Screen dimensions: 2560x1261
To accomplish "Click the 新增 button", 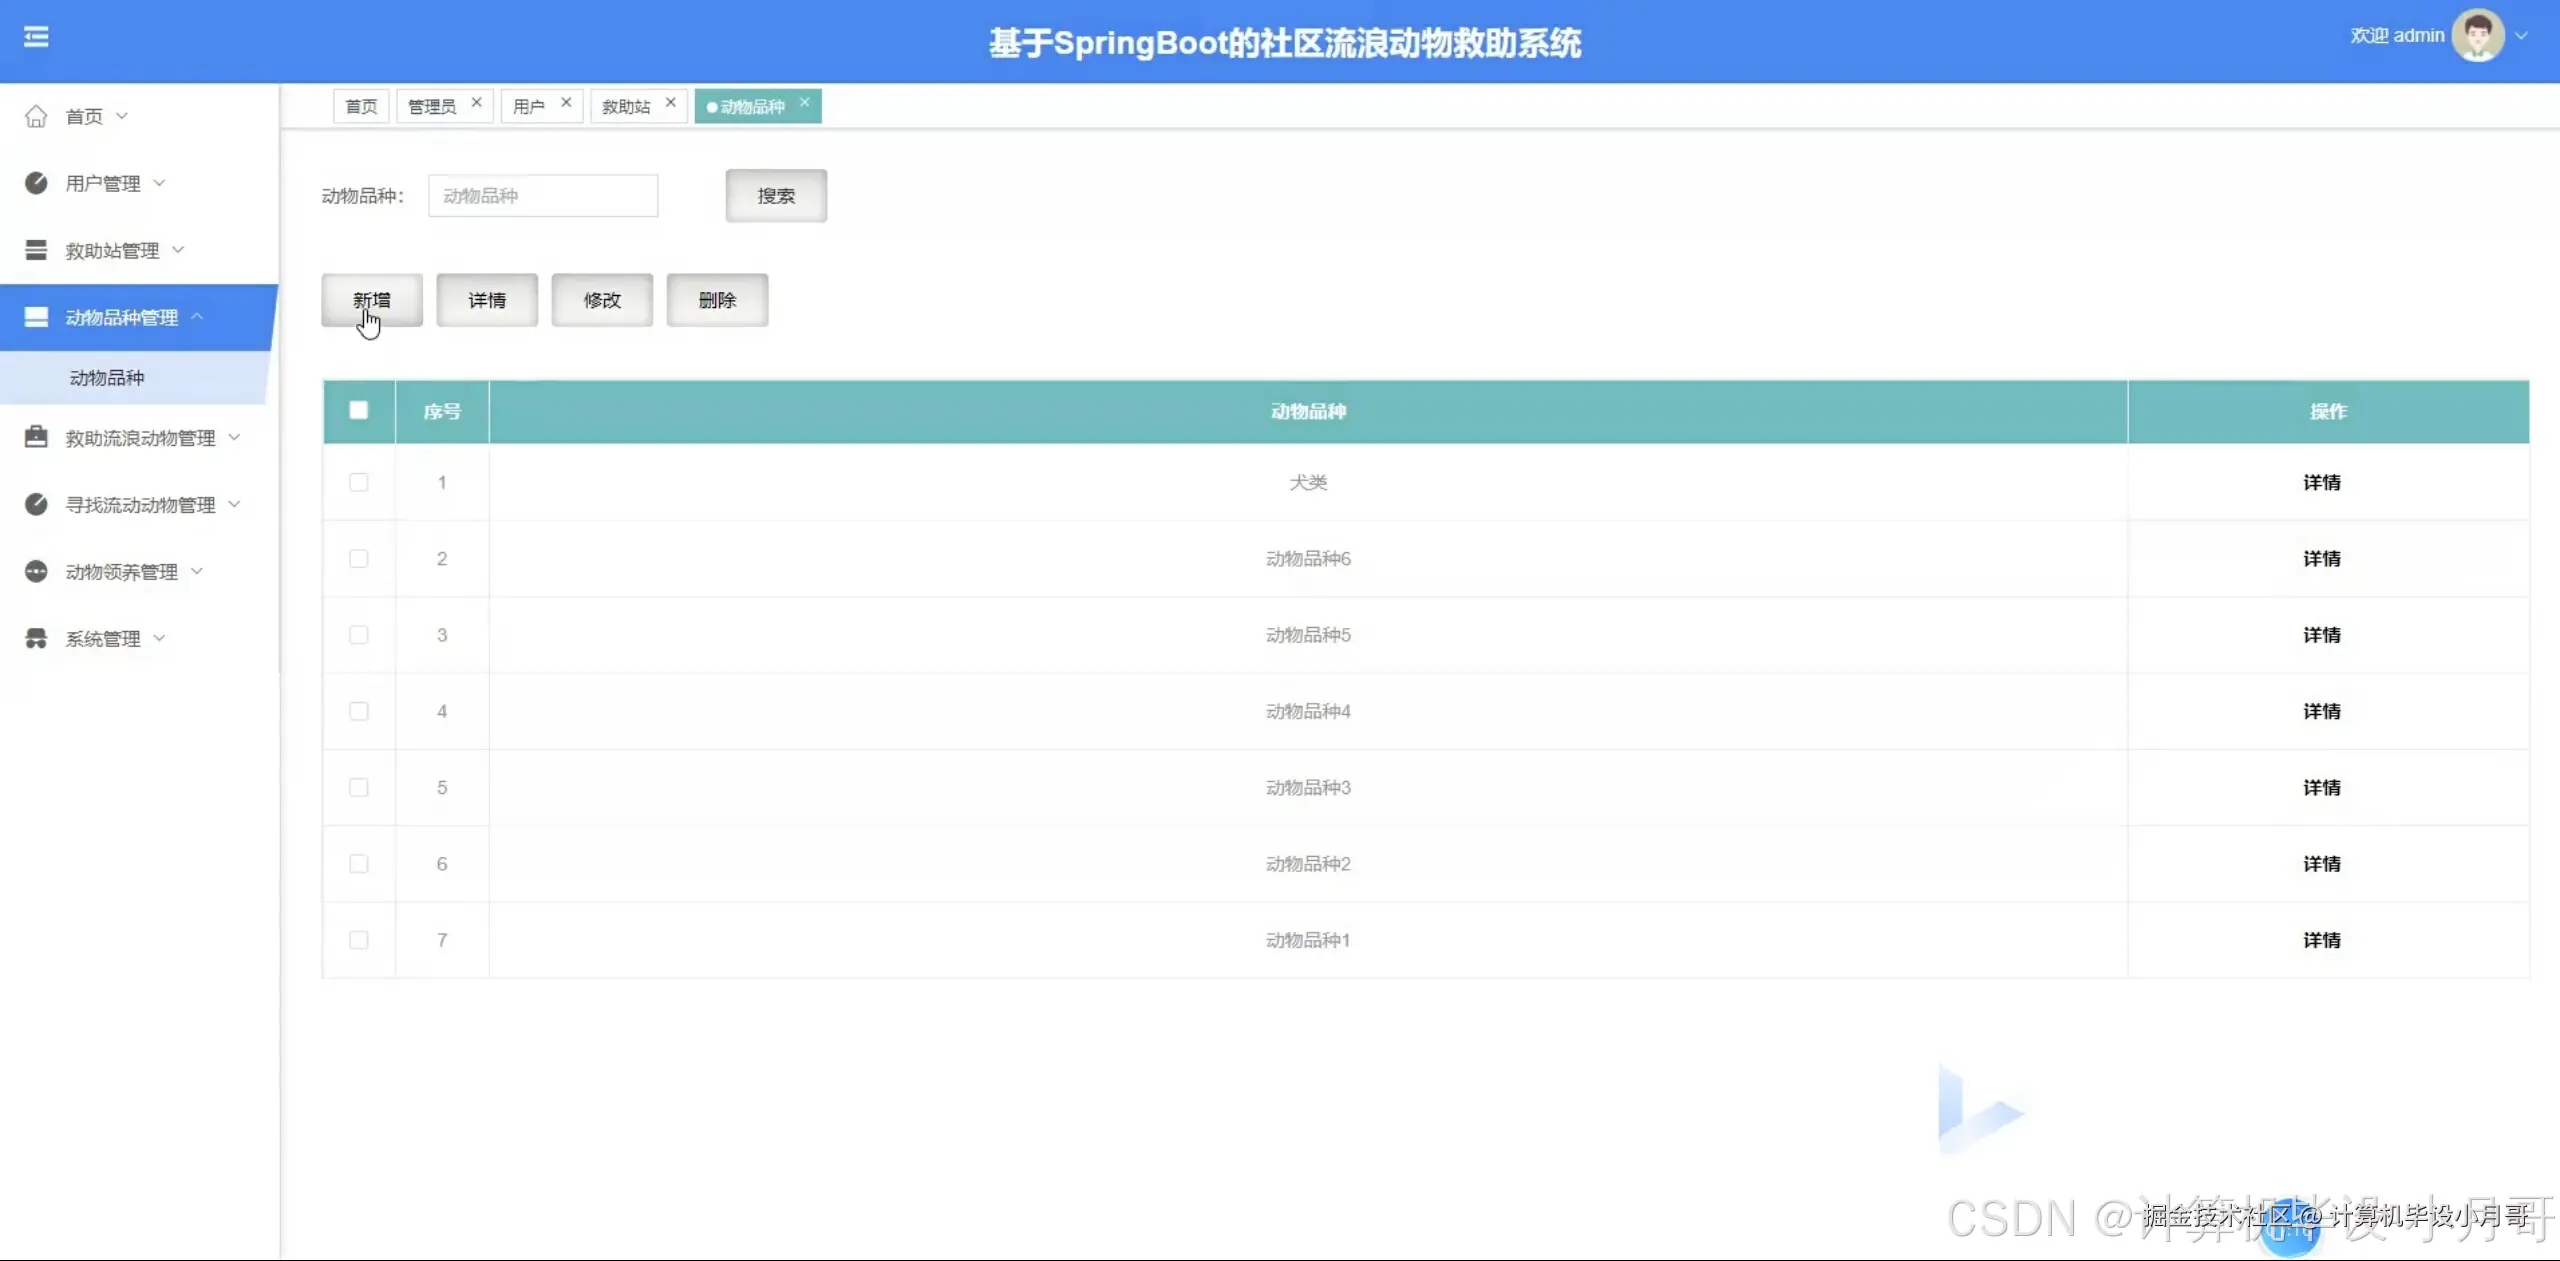I will point(372,300).
